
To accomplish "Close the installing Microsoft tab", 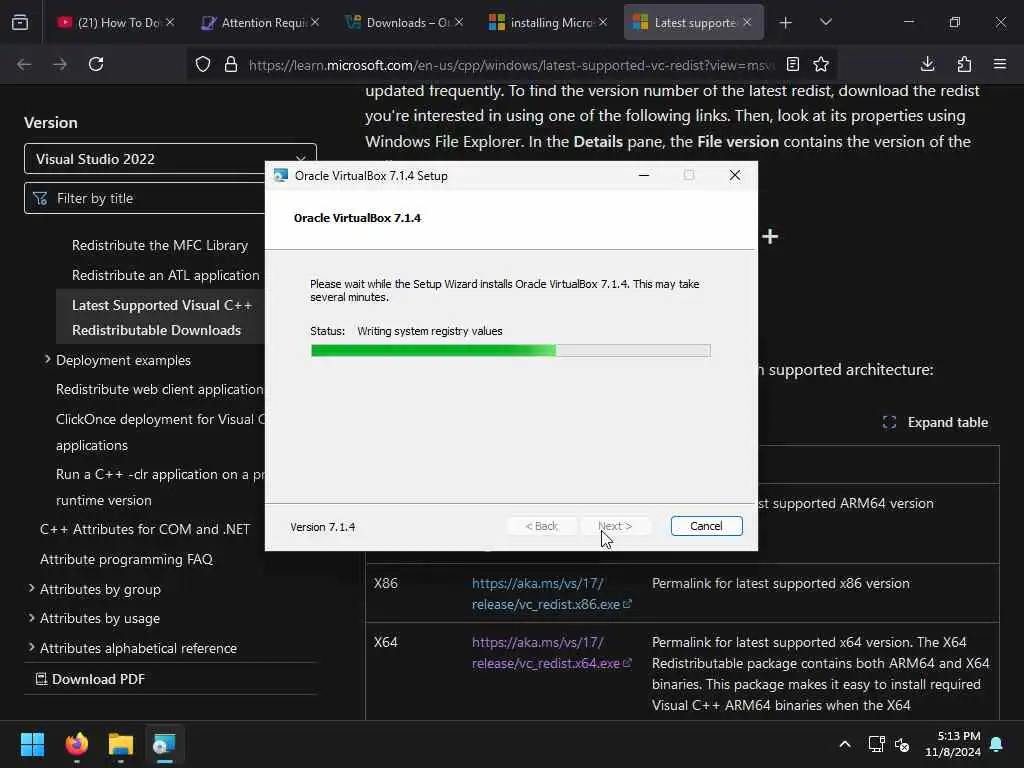I will coord(603,22).
